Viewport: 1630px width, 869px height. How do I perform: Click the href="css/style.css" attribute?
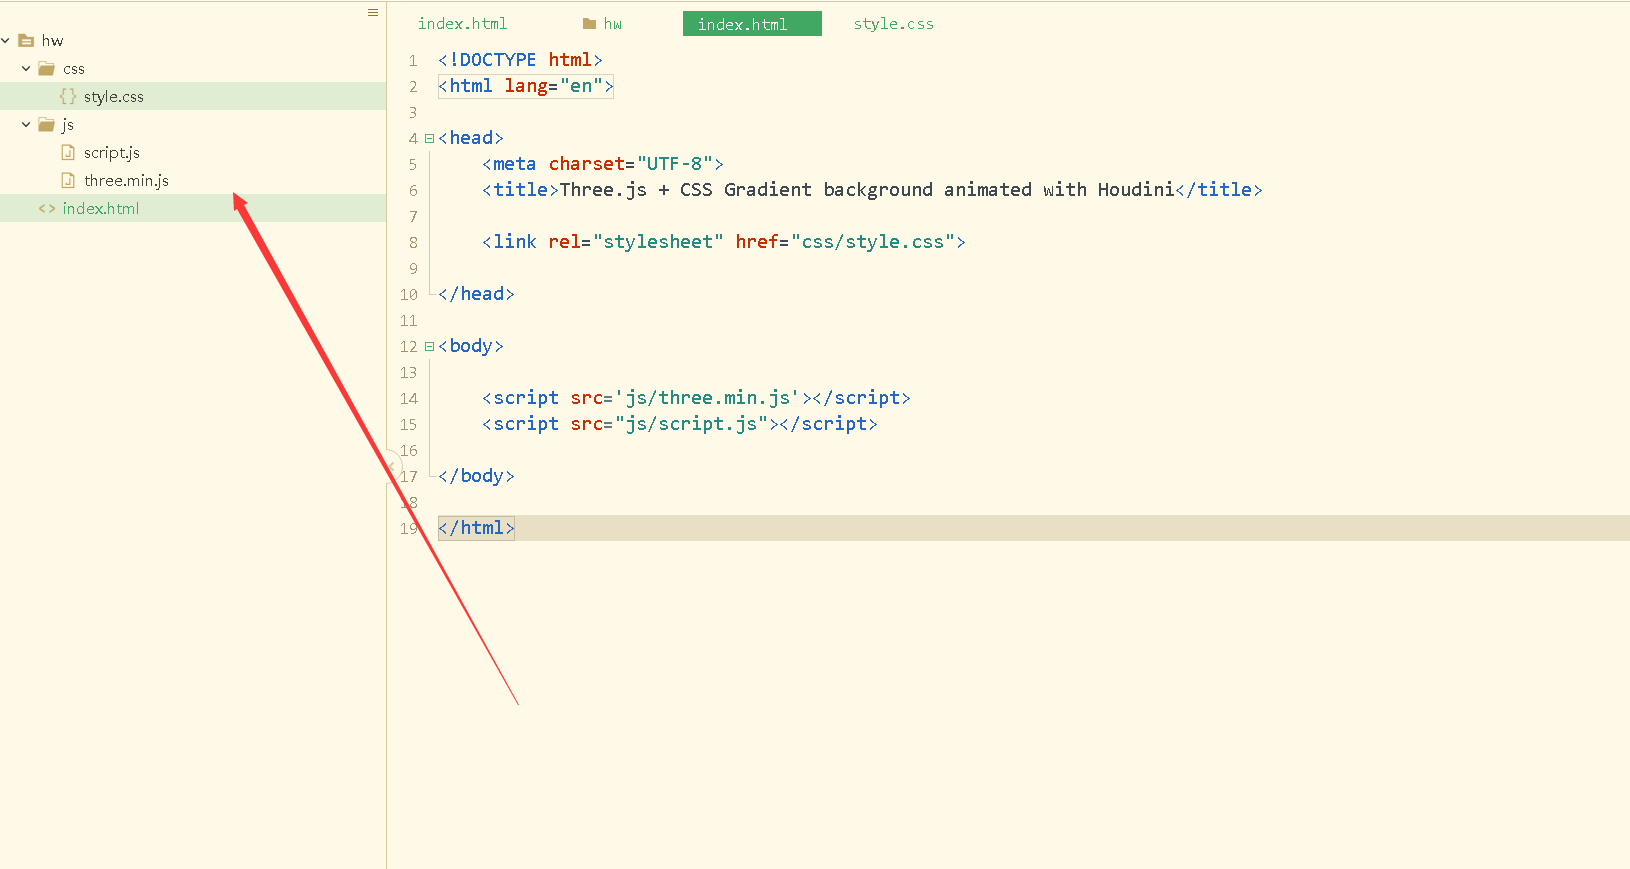(x=845, y=242)
